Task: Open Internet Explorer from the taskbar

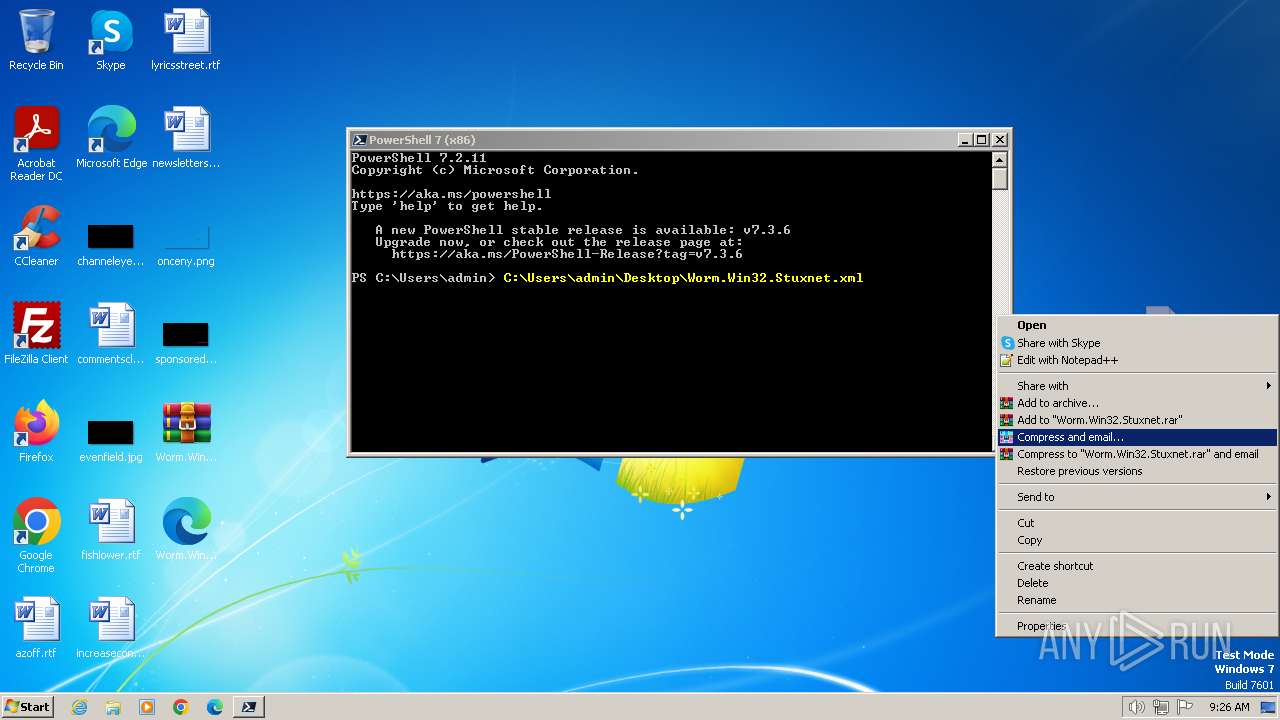Action: 79,707
